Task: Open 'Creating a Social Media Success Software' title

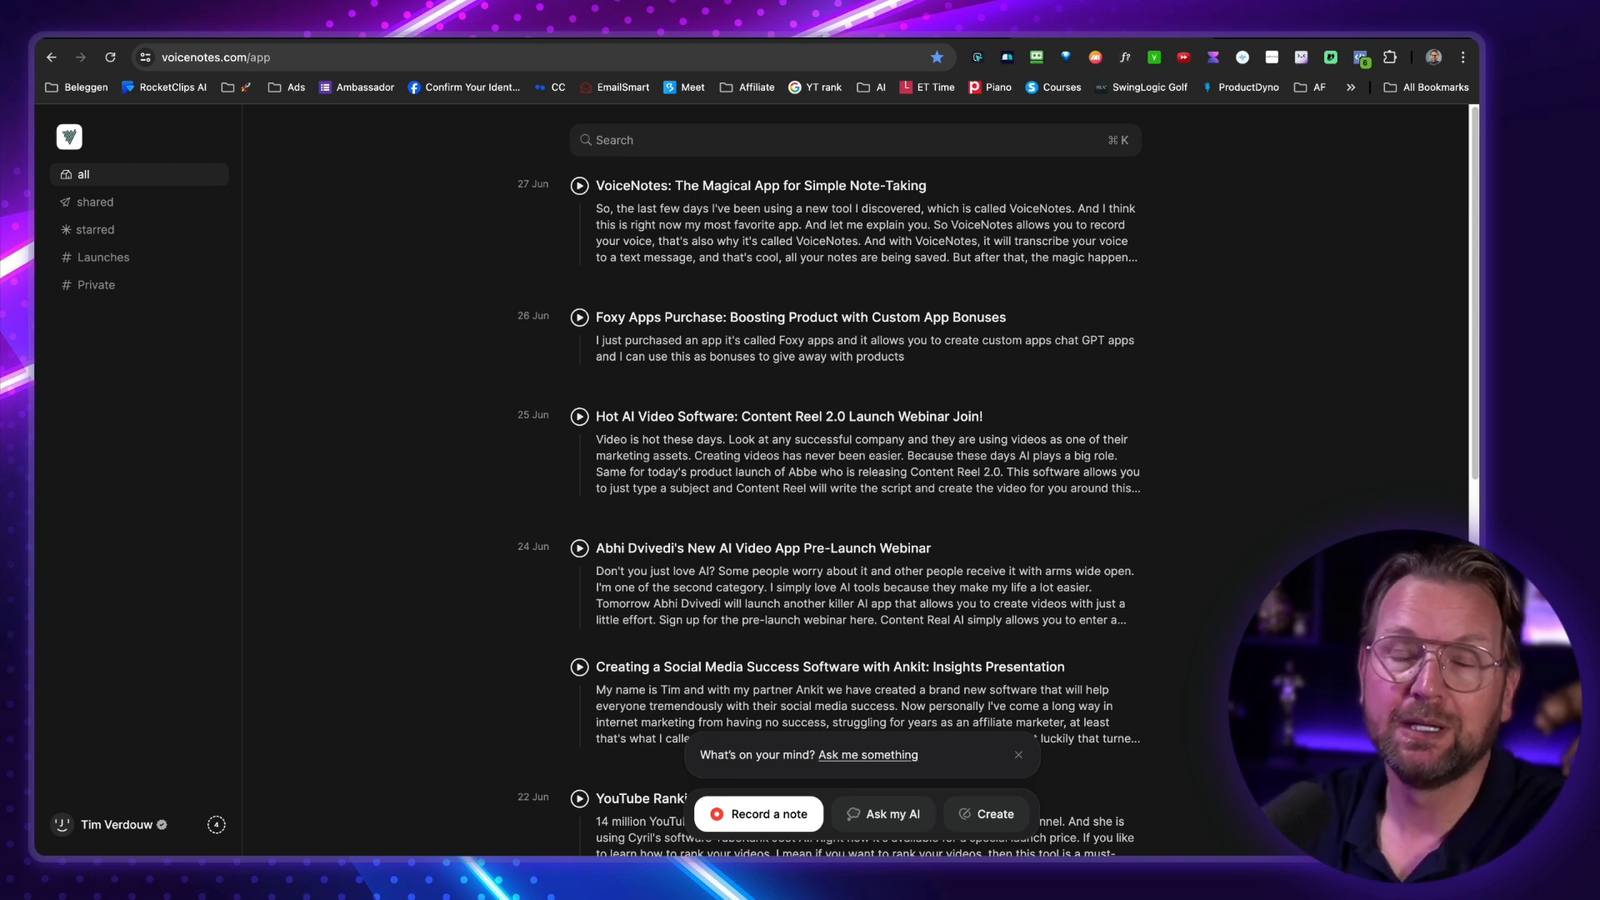Action: point(830,667)
